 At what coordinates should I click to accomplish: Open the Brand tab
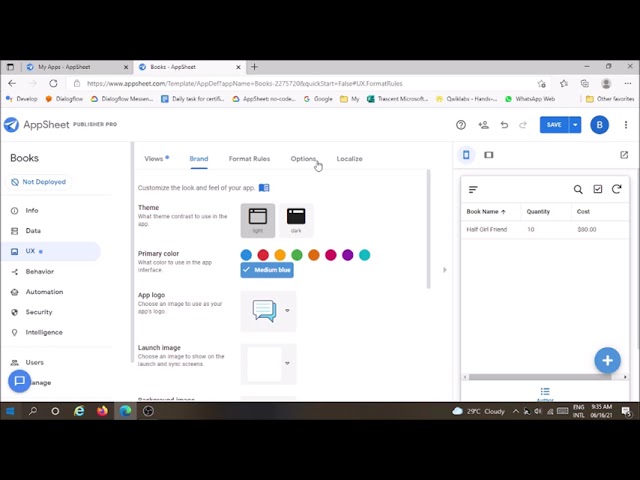(199, 159)
